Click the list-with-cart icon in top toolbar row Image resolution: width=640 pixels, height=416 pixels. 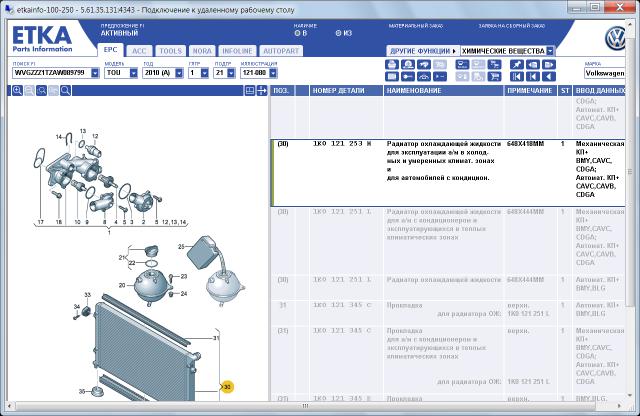coord(495,65)
